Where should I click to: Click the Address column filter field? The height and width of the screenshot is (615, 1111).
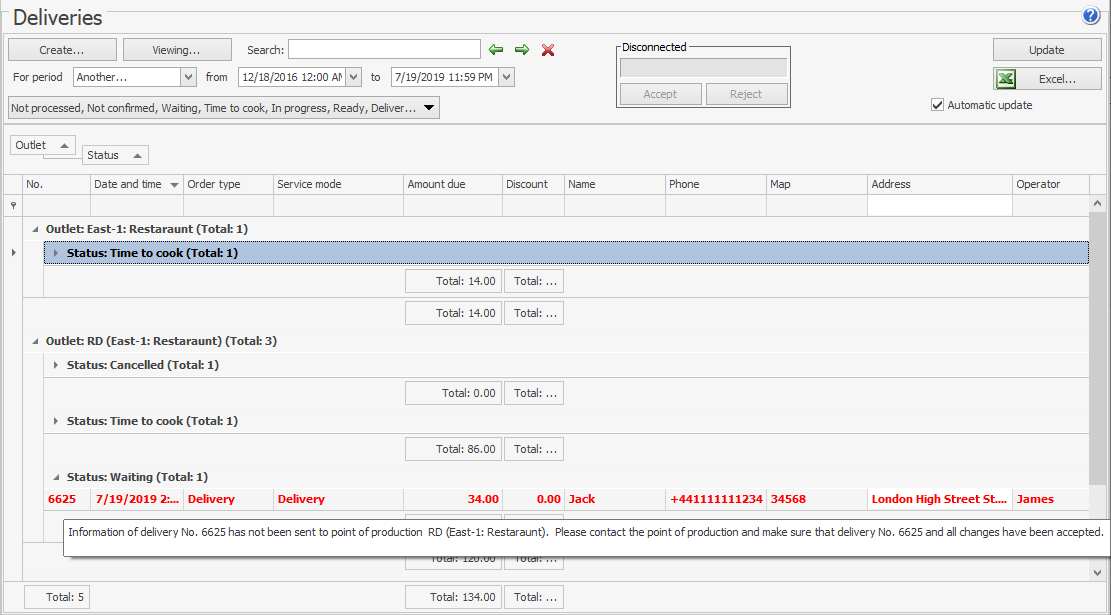[939, 206]
